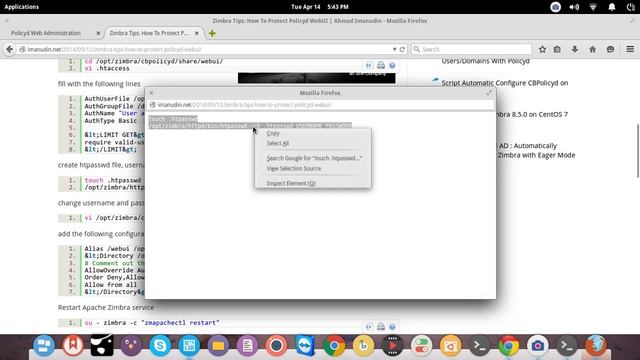Click print icon on bottom code block
Viewport: 640px width, 360px height.
[x=381, y=327]
